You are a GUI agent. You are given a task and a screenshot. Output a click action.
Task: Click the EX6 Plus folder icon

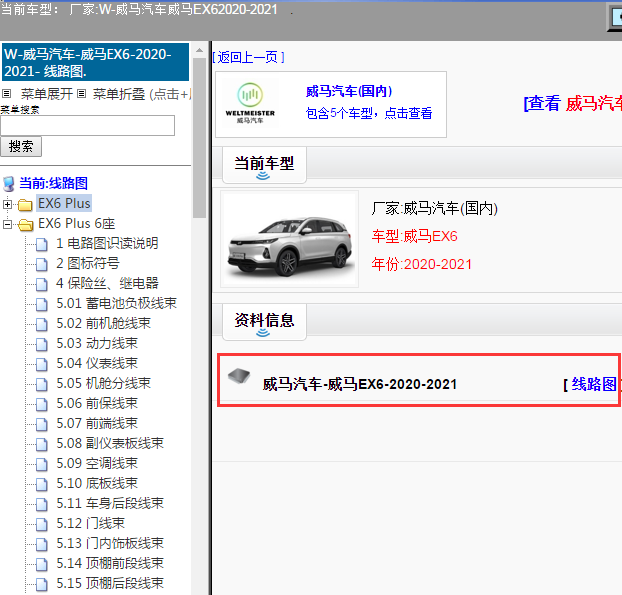click(25, 205)
